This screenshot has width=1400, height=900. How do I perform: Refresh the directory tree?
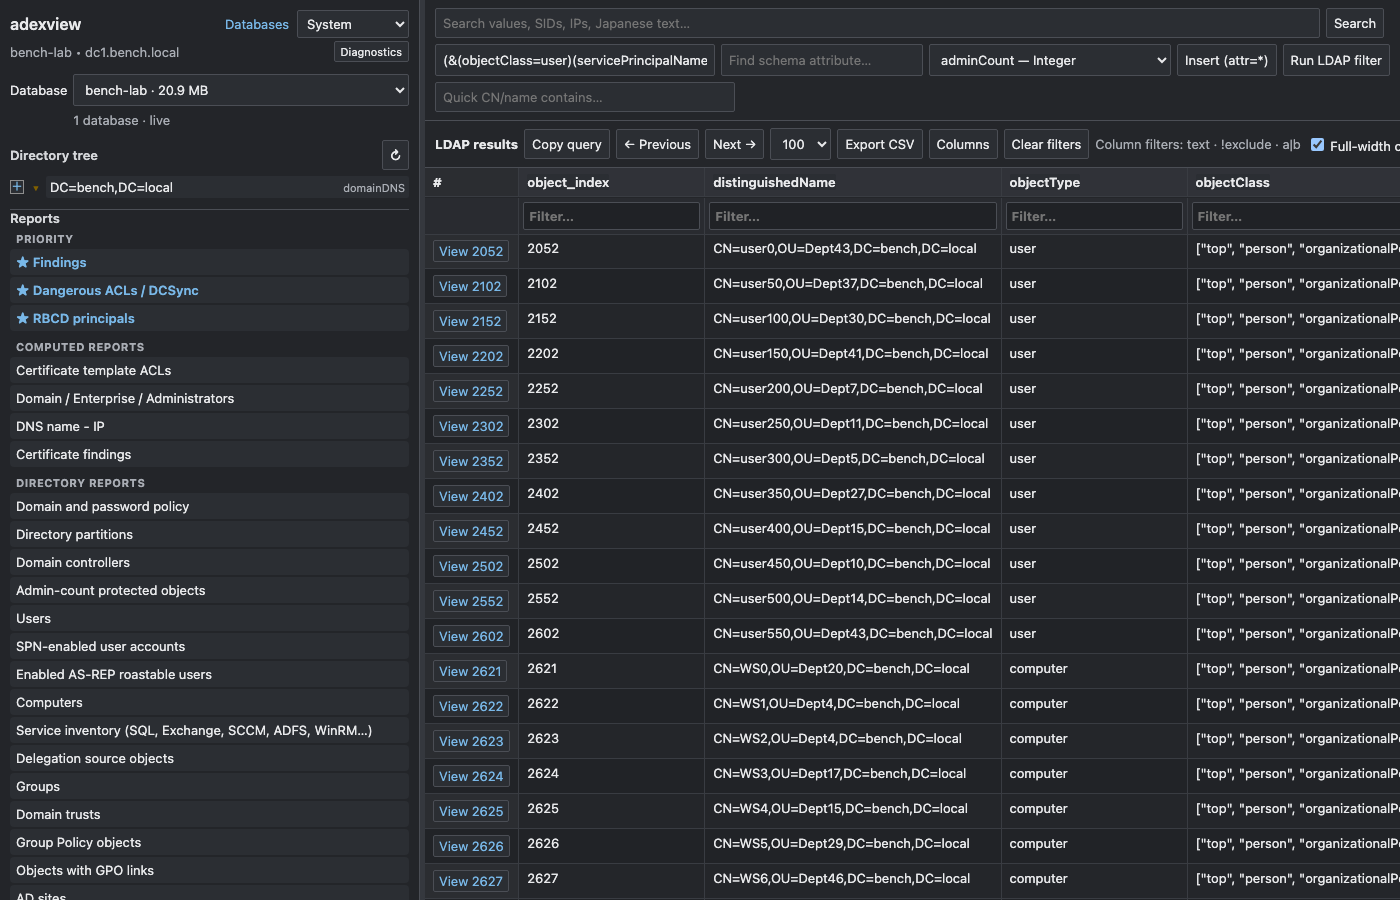[395, 155]
